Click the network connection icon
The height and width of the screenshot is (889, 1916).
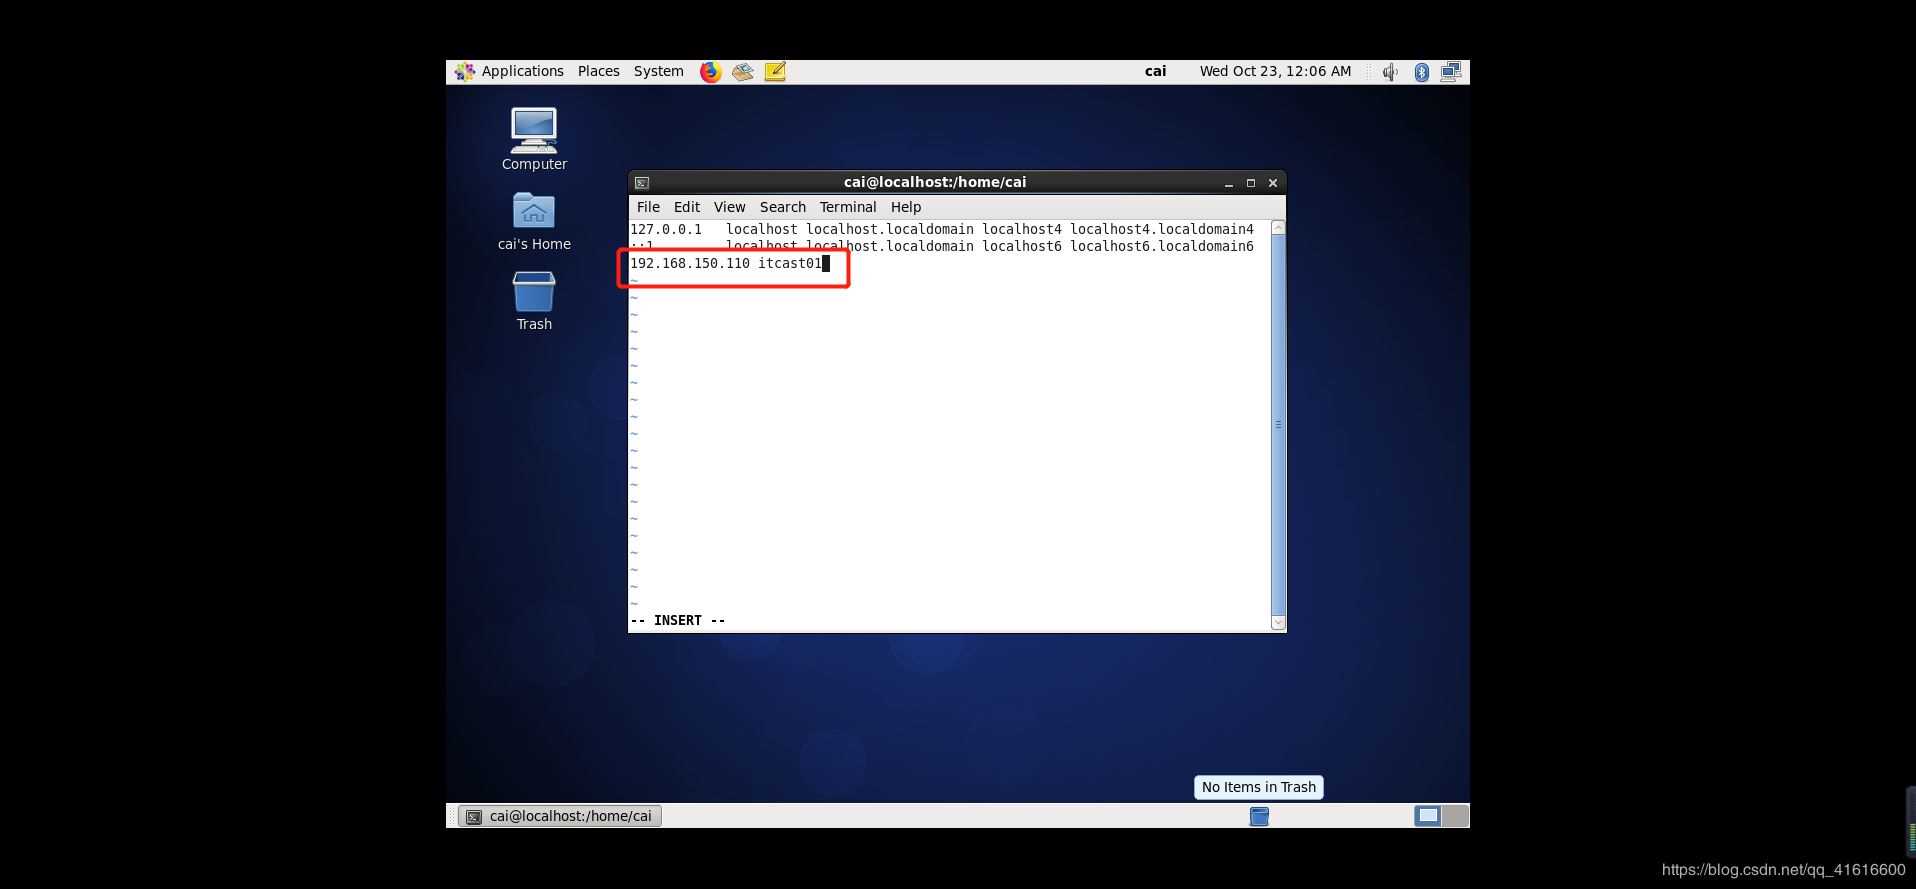tap(1451, 72)
